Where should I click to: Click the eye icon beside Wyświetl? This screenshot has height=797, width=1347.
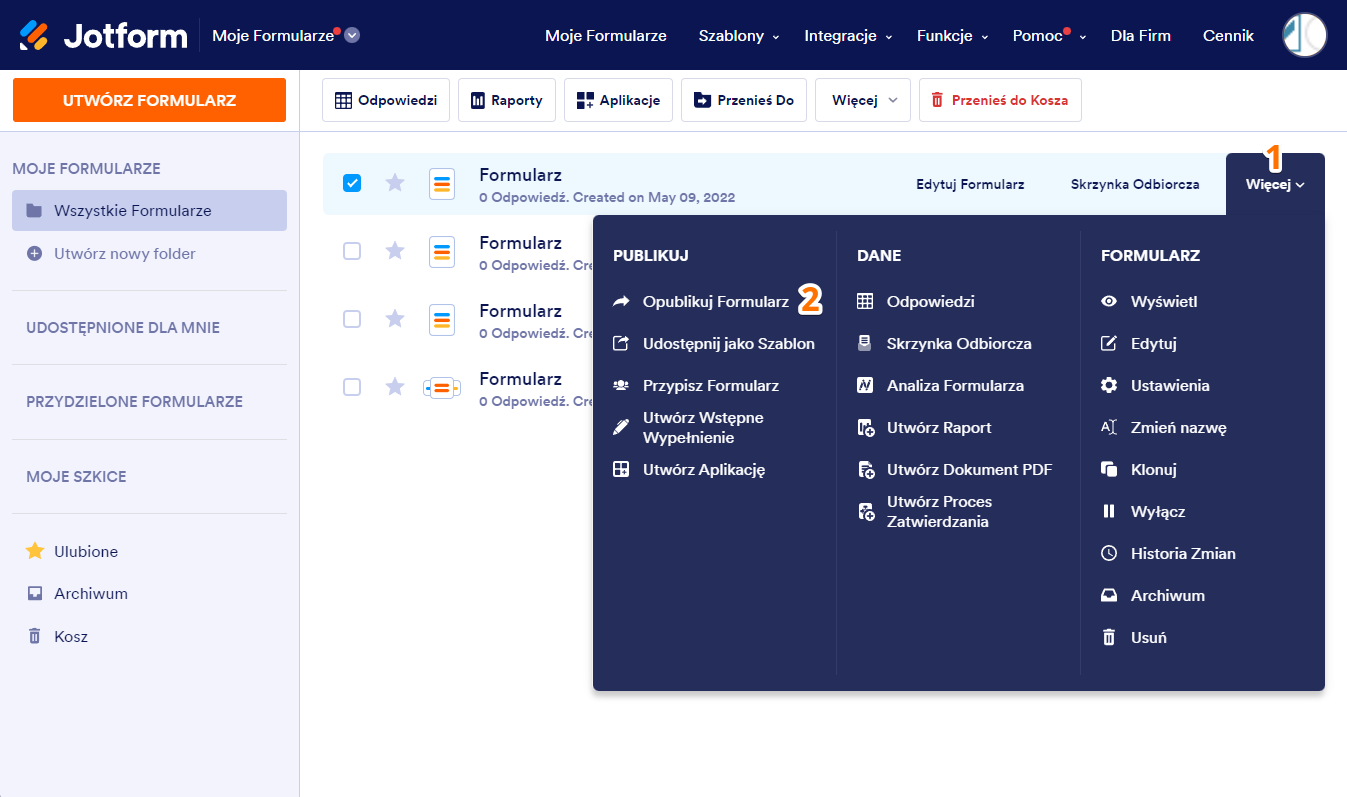click(x=1108, y=301)
